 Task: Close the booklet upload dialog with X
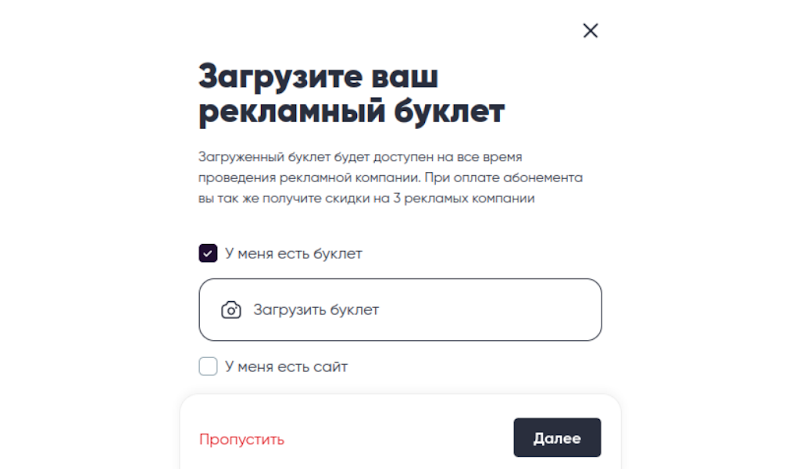coord(590,31)
